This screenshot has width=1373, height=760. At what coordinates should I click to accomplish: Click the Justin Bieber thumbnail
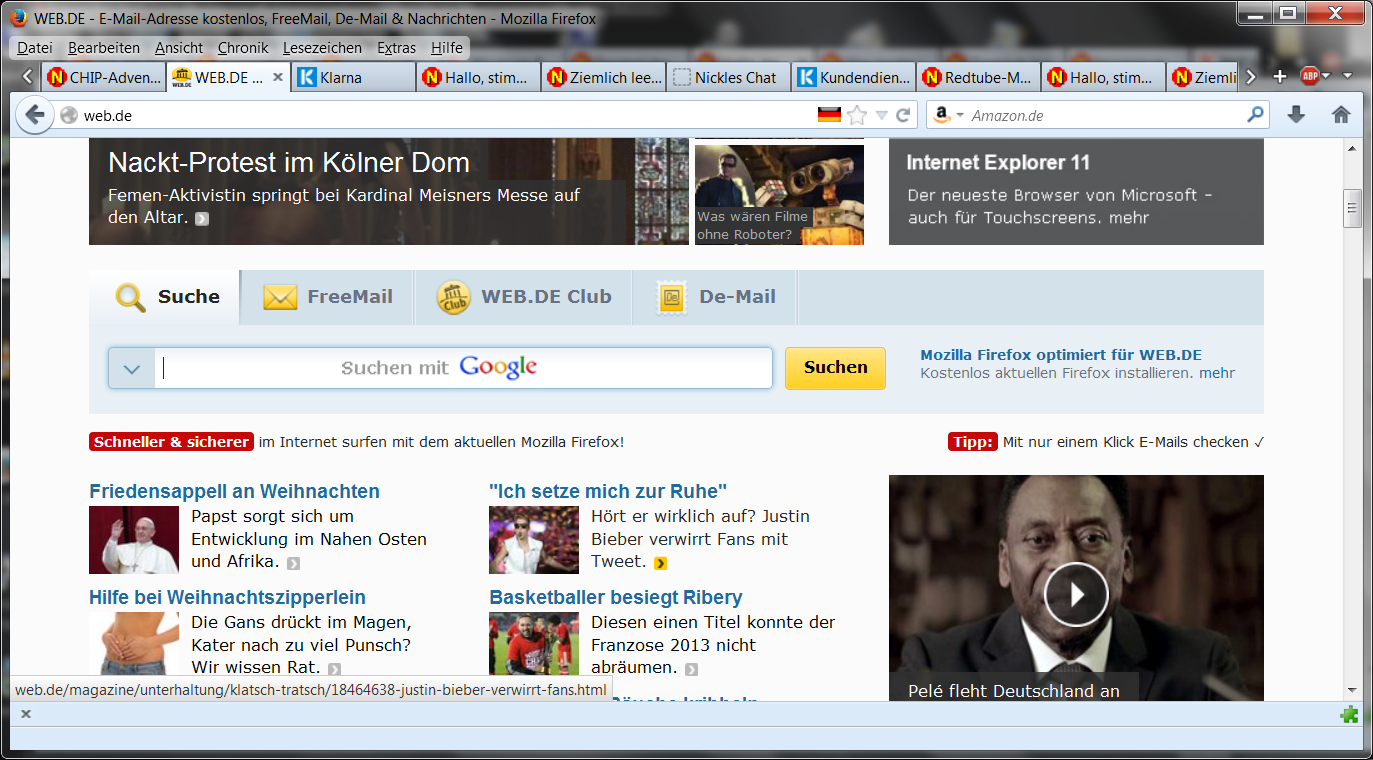(534, 539)
